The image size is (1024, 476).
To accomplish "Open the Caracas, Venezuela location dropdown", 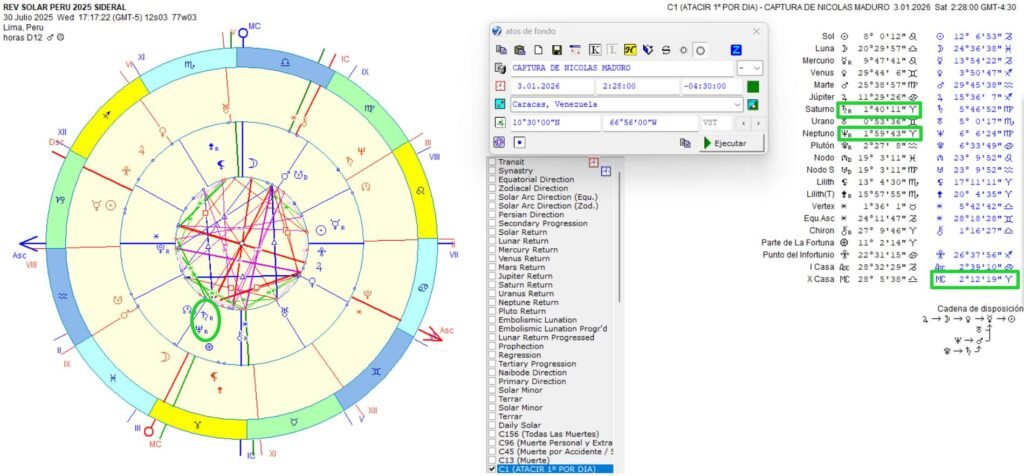I will coord(737,104).
